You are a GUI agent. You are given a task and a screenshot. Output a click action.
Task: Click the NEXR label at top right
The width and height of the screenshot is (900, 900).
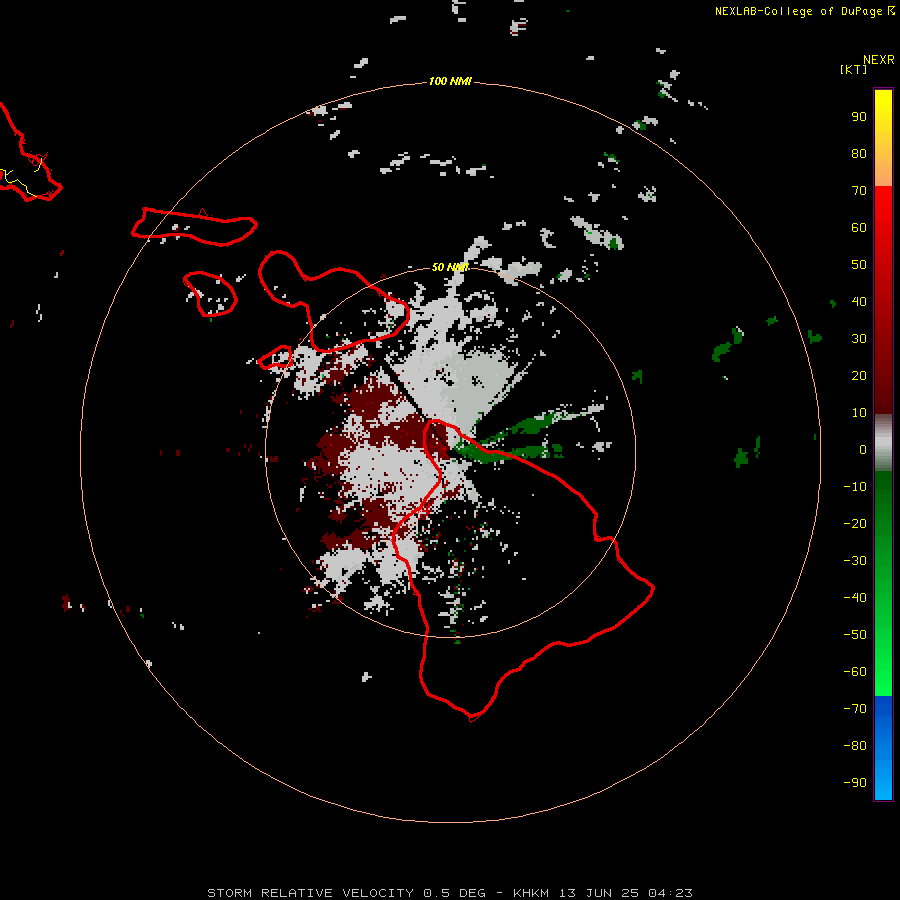pyautogui.click(x=879, y=60)
